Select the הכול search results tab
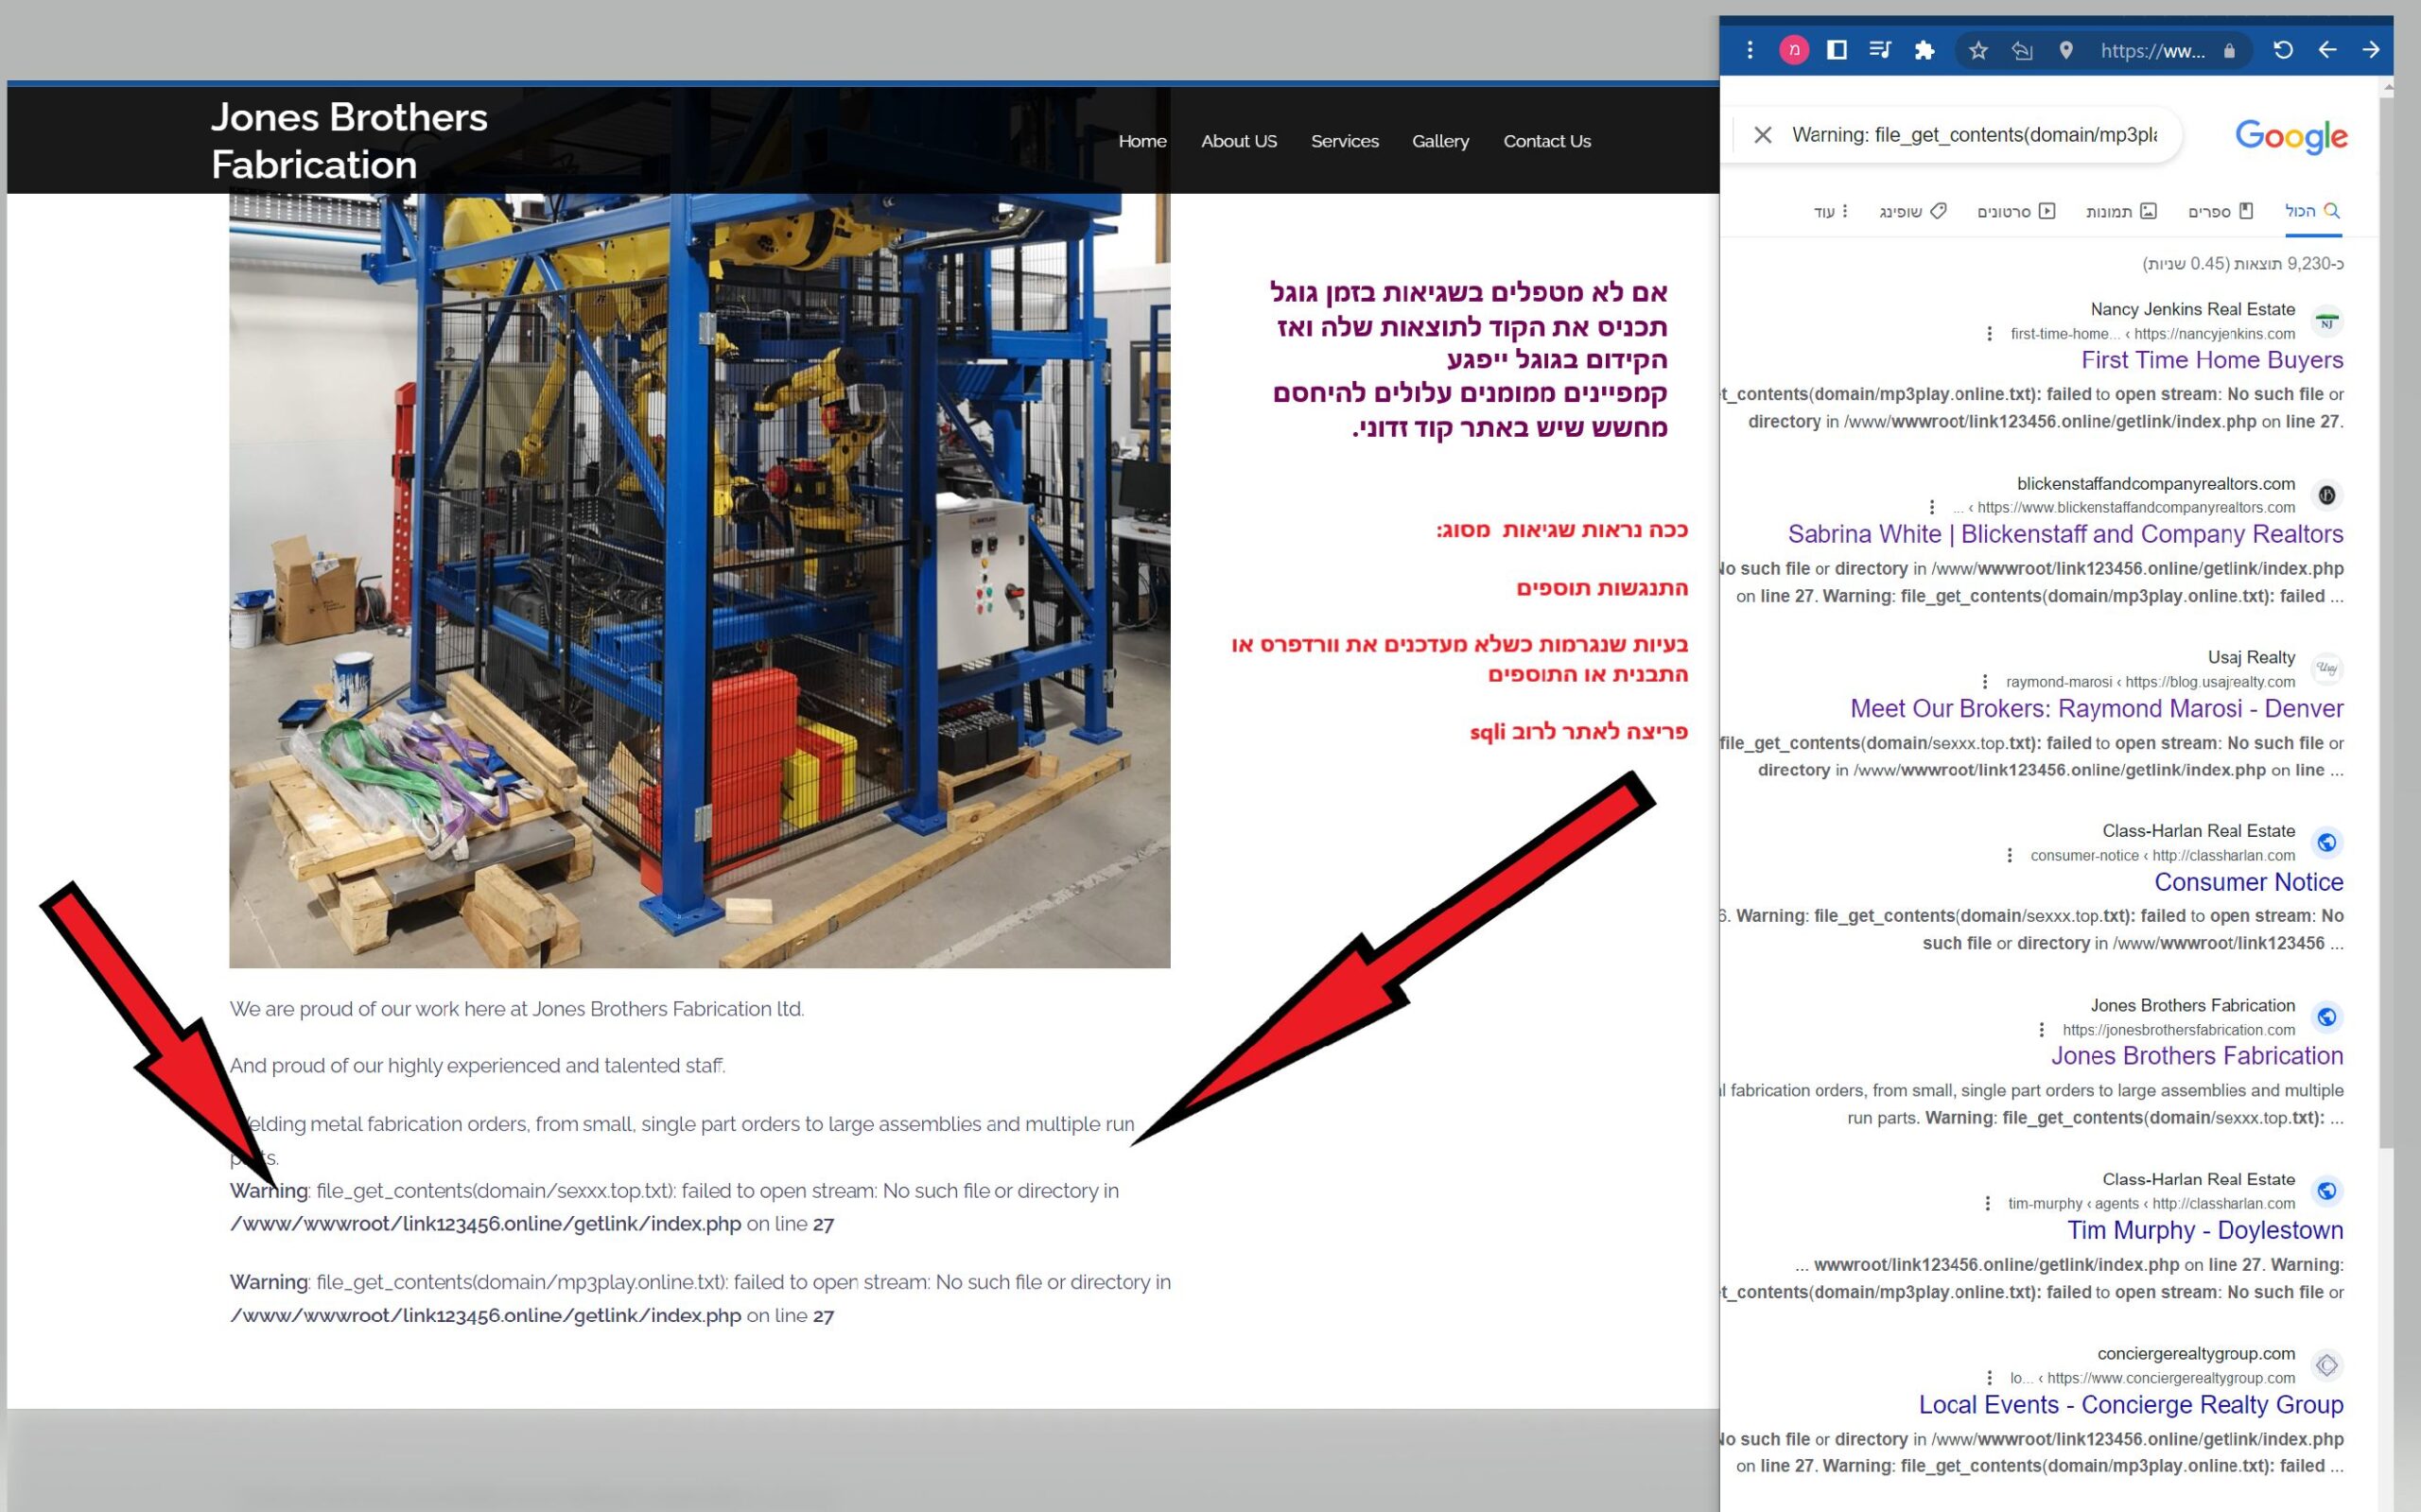2421x1512 pixels. (x=2312, y=211)
